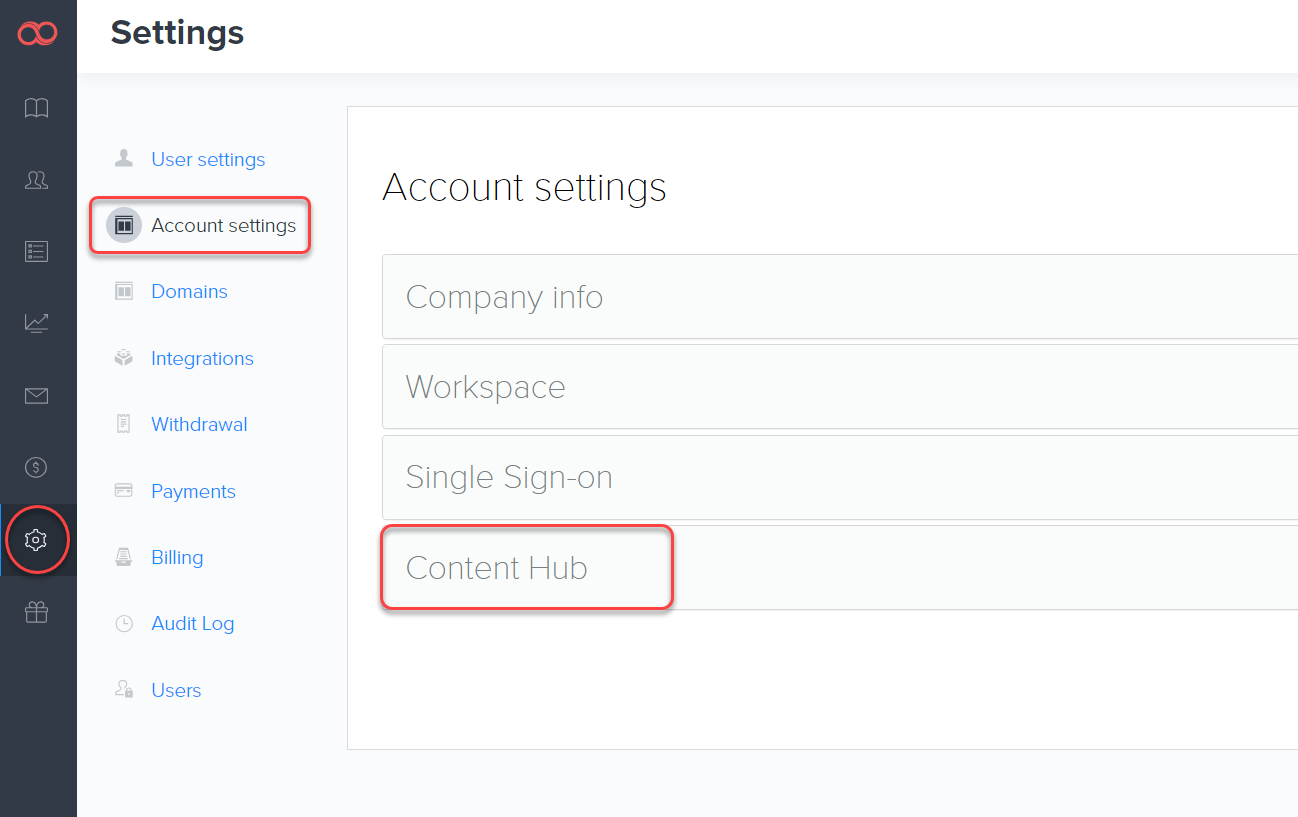This screenshot has width=1298, height=817.
Task: Click the gear settings icon
Action: (37, 540)
